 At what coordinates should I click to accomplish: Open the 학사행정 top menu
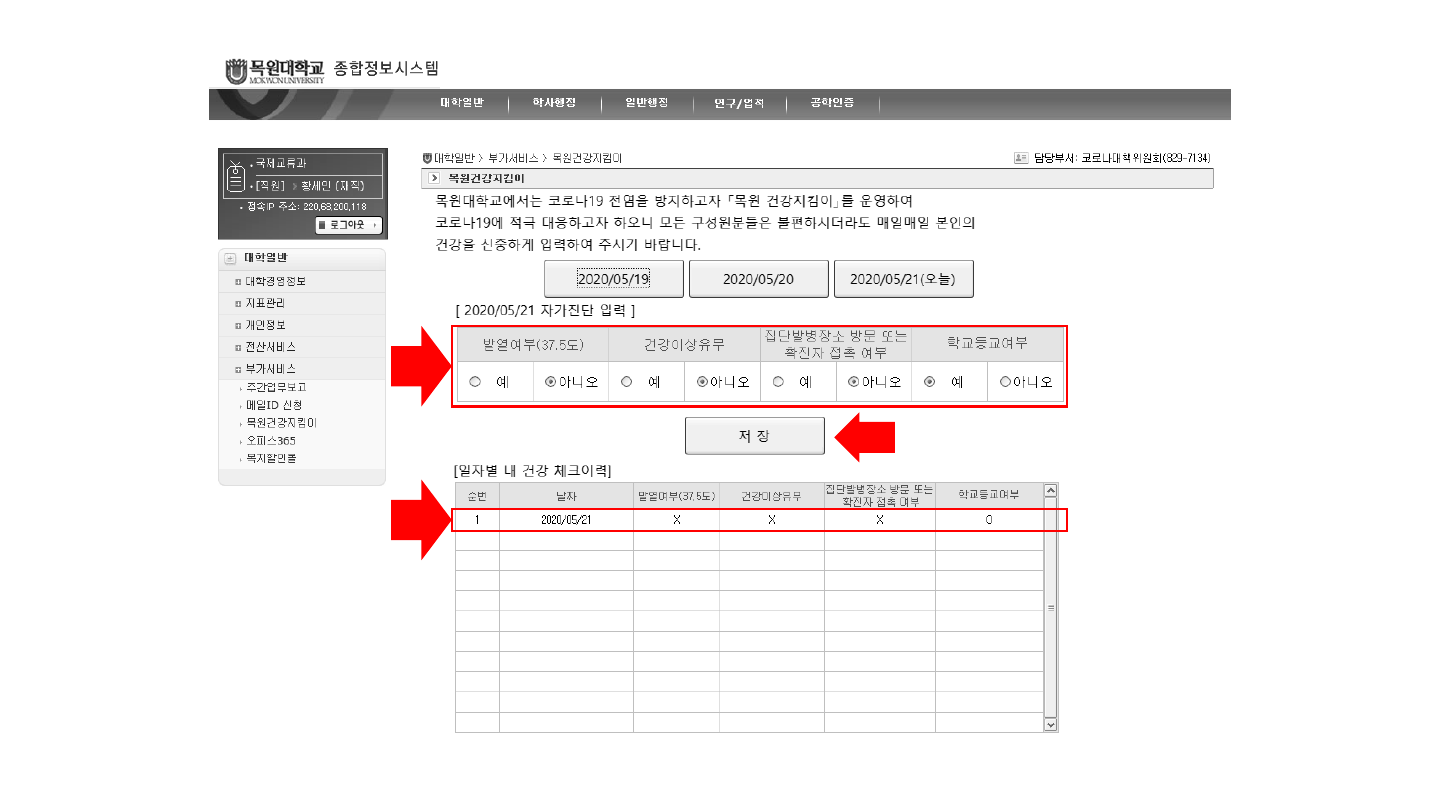pos(554,103)
